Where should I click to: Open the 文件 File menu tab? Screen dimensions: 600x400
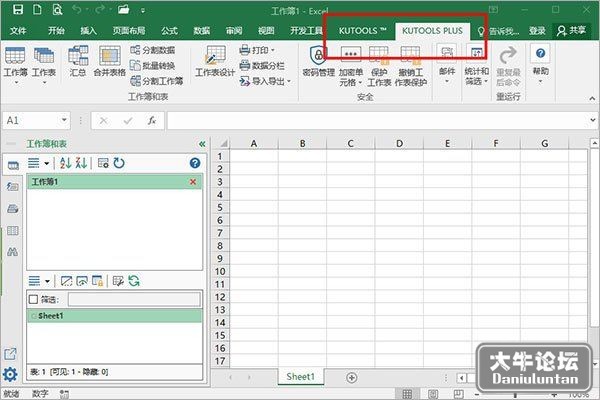[x=18, y=31]
